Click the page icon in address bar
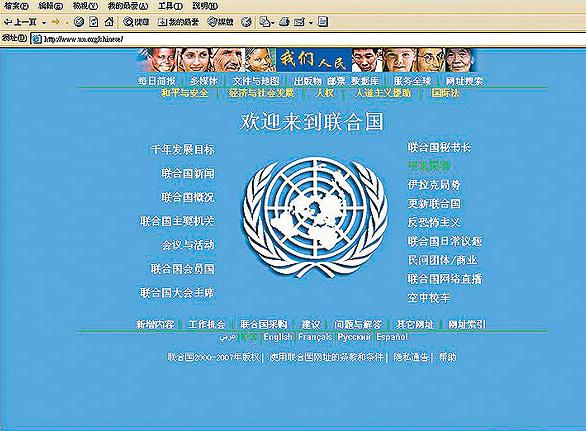 [36, 39]
